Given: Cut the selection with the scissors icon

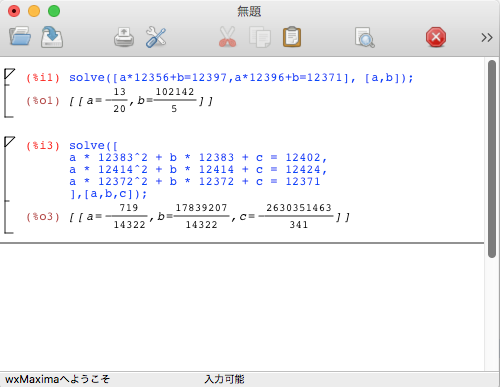Looking at the screenshot, I should (228, 37).
